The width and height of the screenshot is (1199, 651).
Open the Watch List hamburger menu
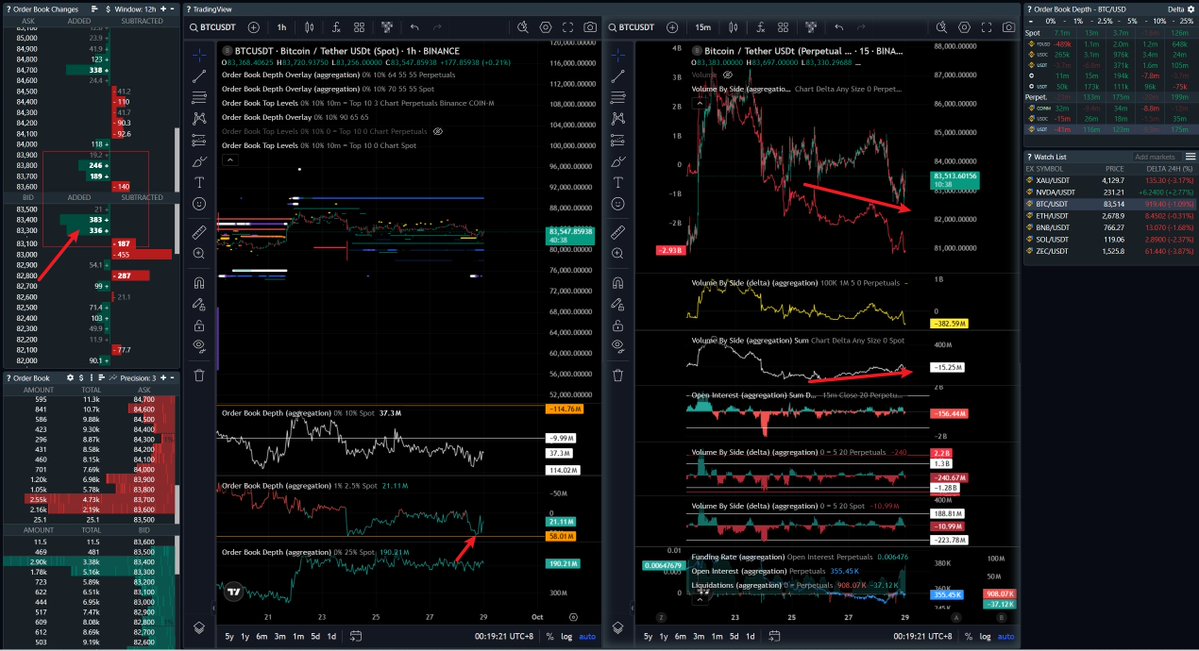pos(1190,157)
